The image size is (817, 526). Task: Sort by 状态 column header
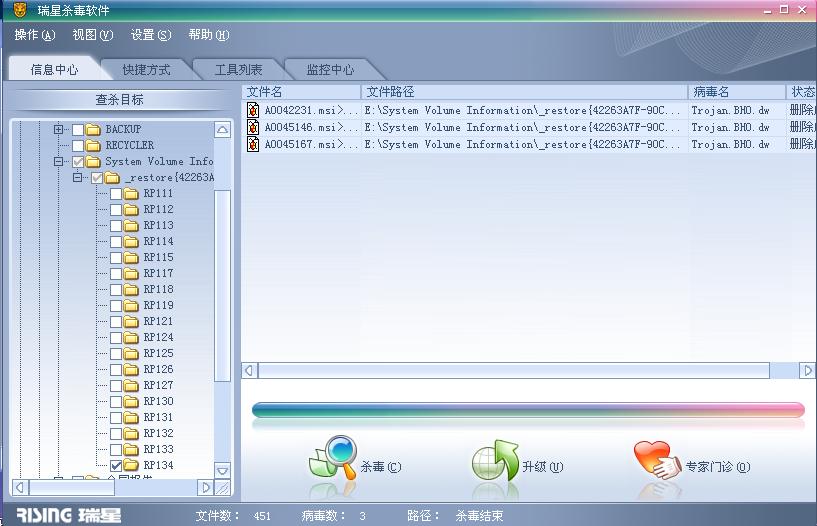tap(801, 92)
